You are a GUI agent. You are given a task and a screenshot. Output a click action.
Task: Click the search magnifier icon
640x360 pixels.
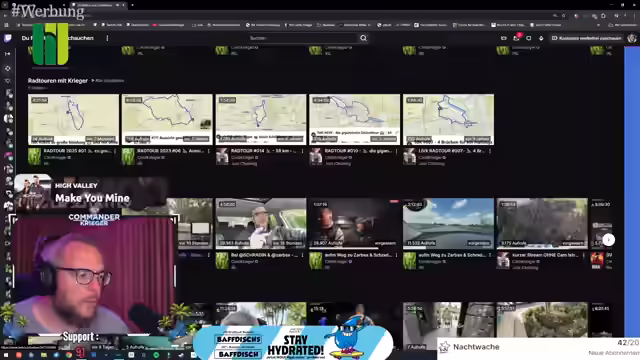(x=363, y=38)
